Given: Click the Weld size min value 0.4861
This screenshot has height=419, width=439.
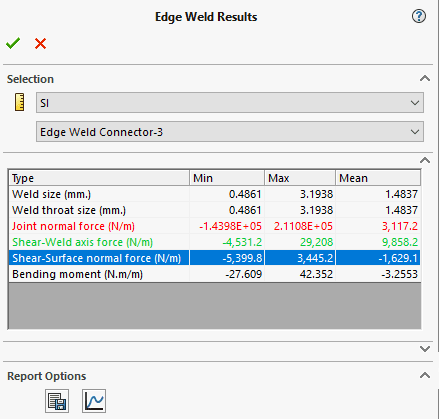Looking at the screenshot, I should point(245,194).
